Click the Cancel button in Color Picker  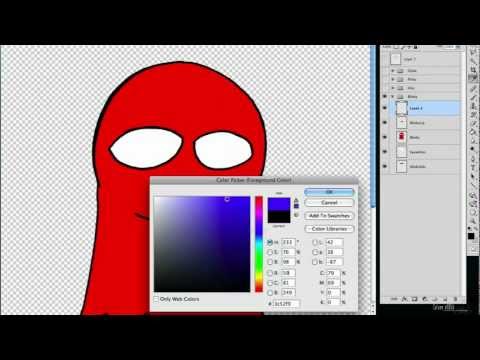[x=329, y=203]
